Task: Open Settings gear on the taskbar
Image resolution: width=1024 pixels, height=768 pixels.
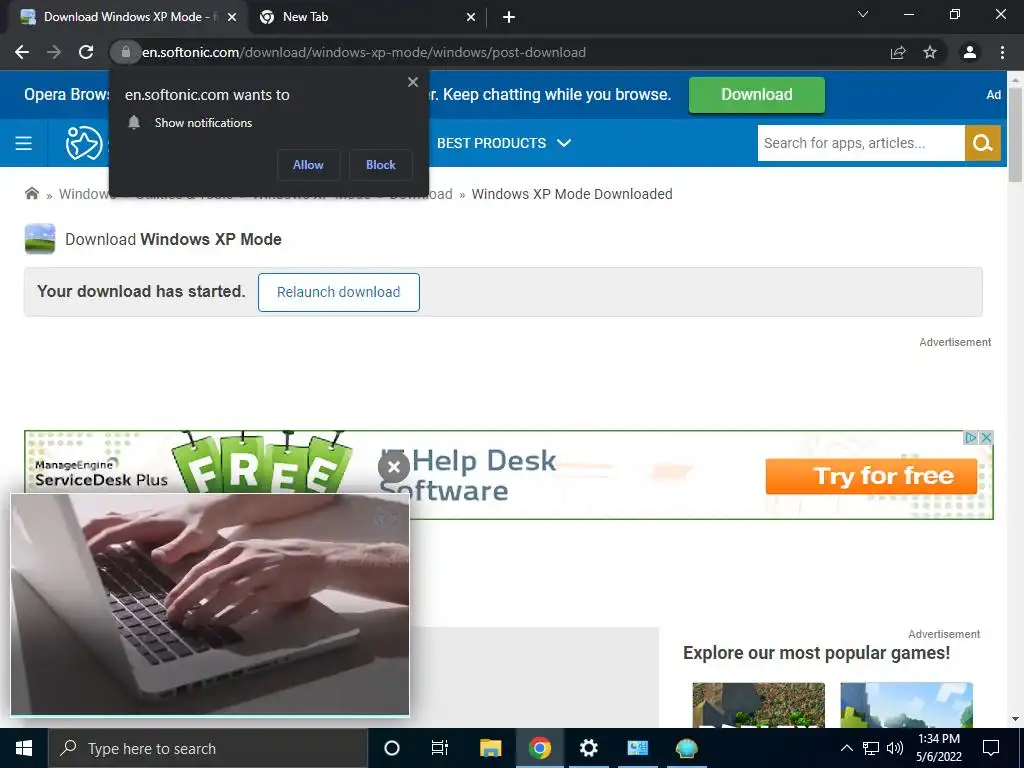Action: pyautogui.click(x=588, y=748)
